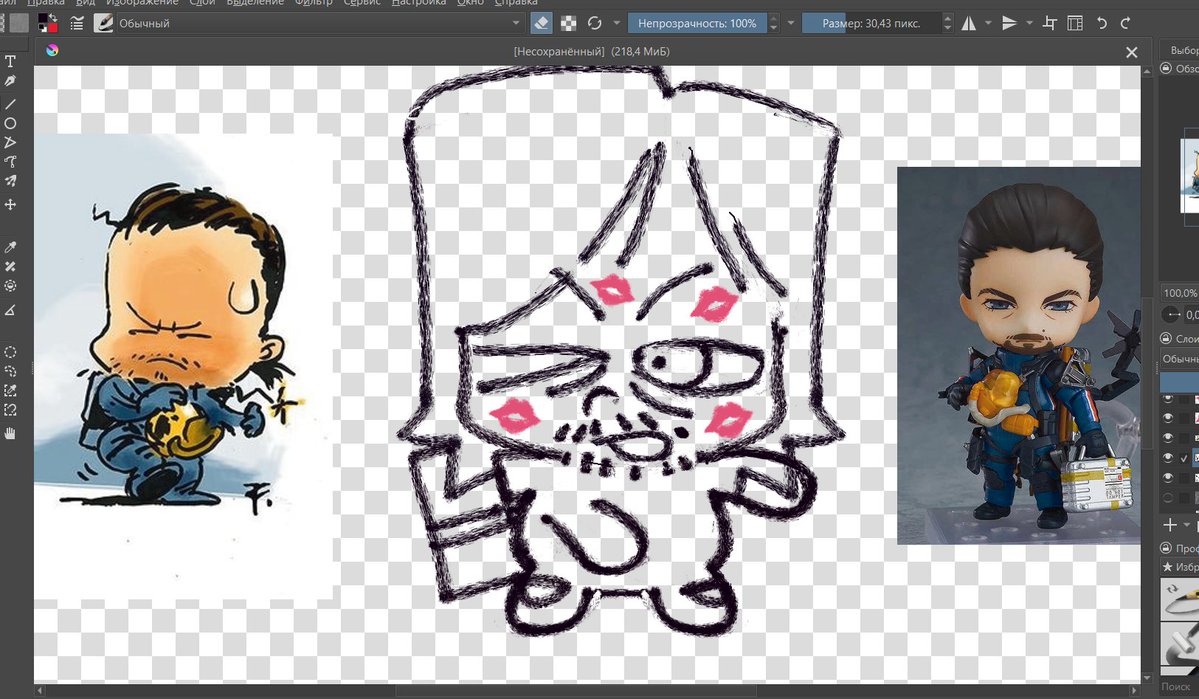Screen dimensions: 1199x699
Task: Toggle visibility of fifth layer
Action: pos(1168,477)
